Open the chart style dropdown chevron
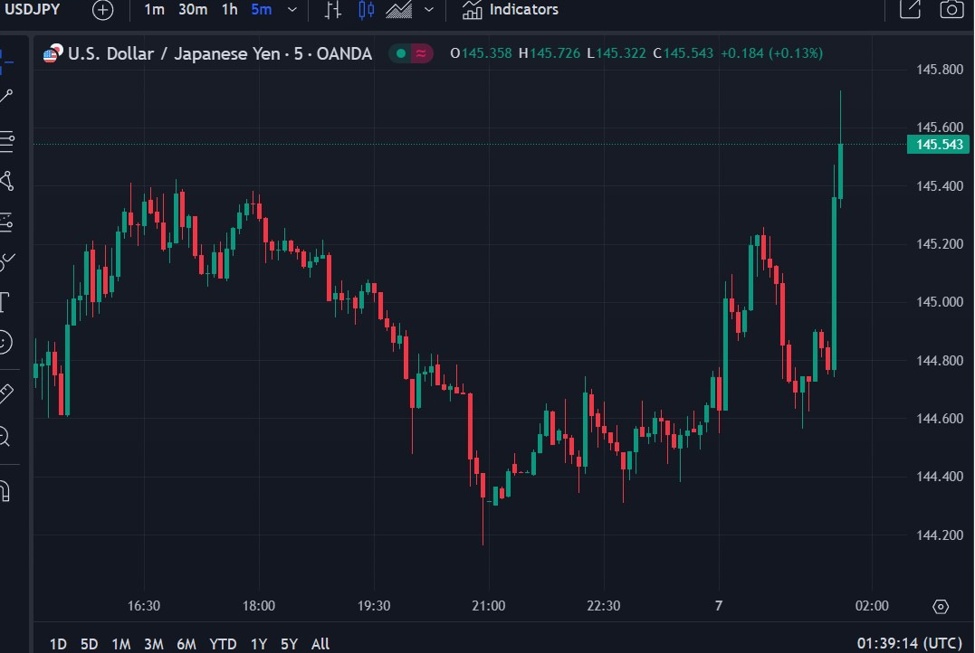975x653 pixels. pos(427,10)
